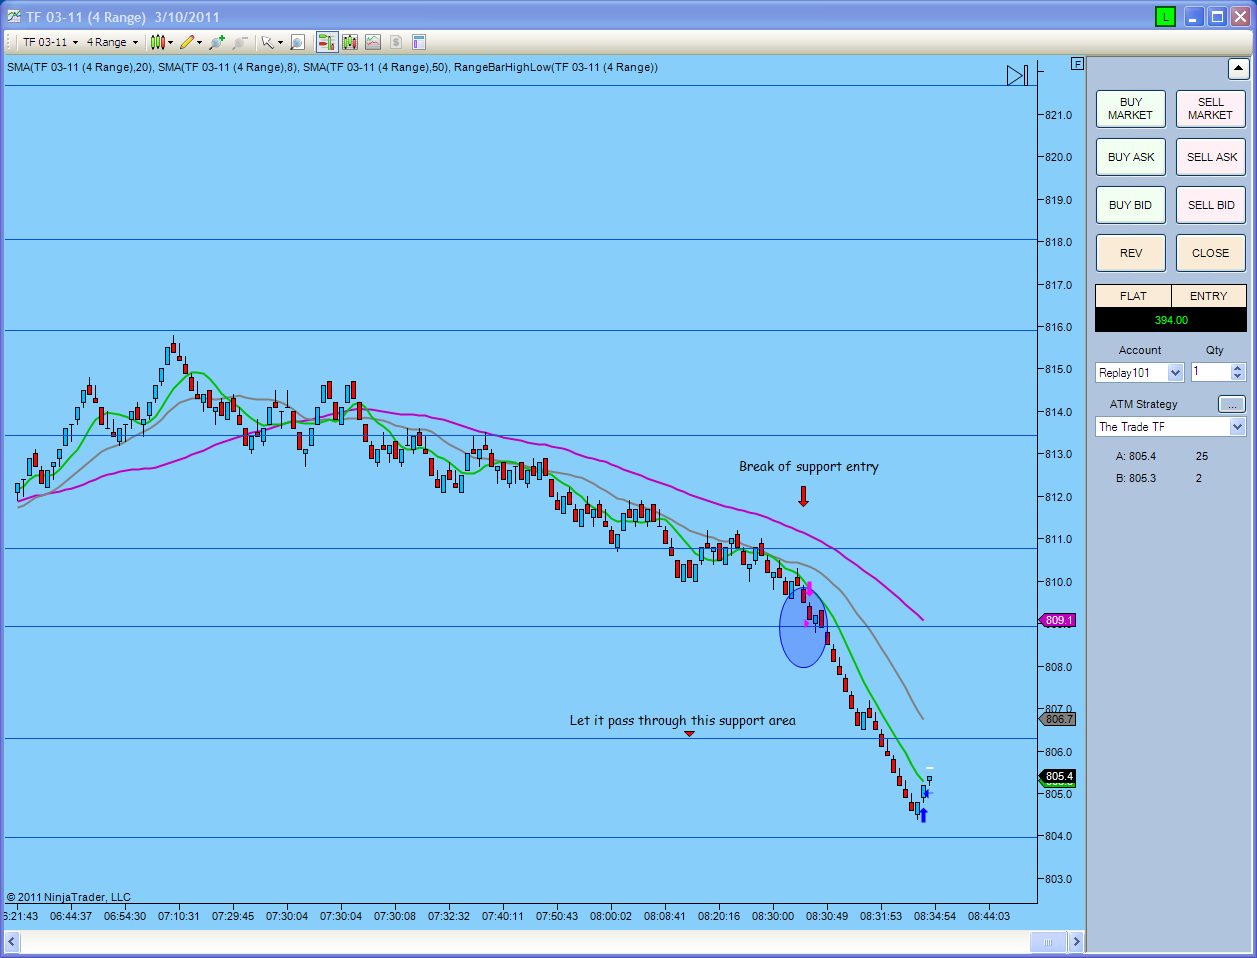1257x958 pixels.
Task: Select 'Let it pass through this support area' text
Action: click(683, 720)
